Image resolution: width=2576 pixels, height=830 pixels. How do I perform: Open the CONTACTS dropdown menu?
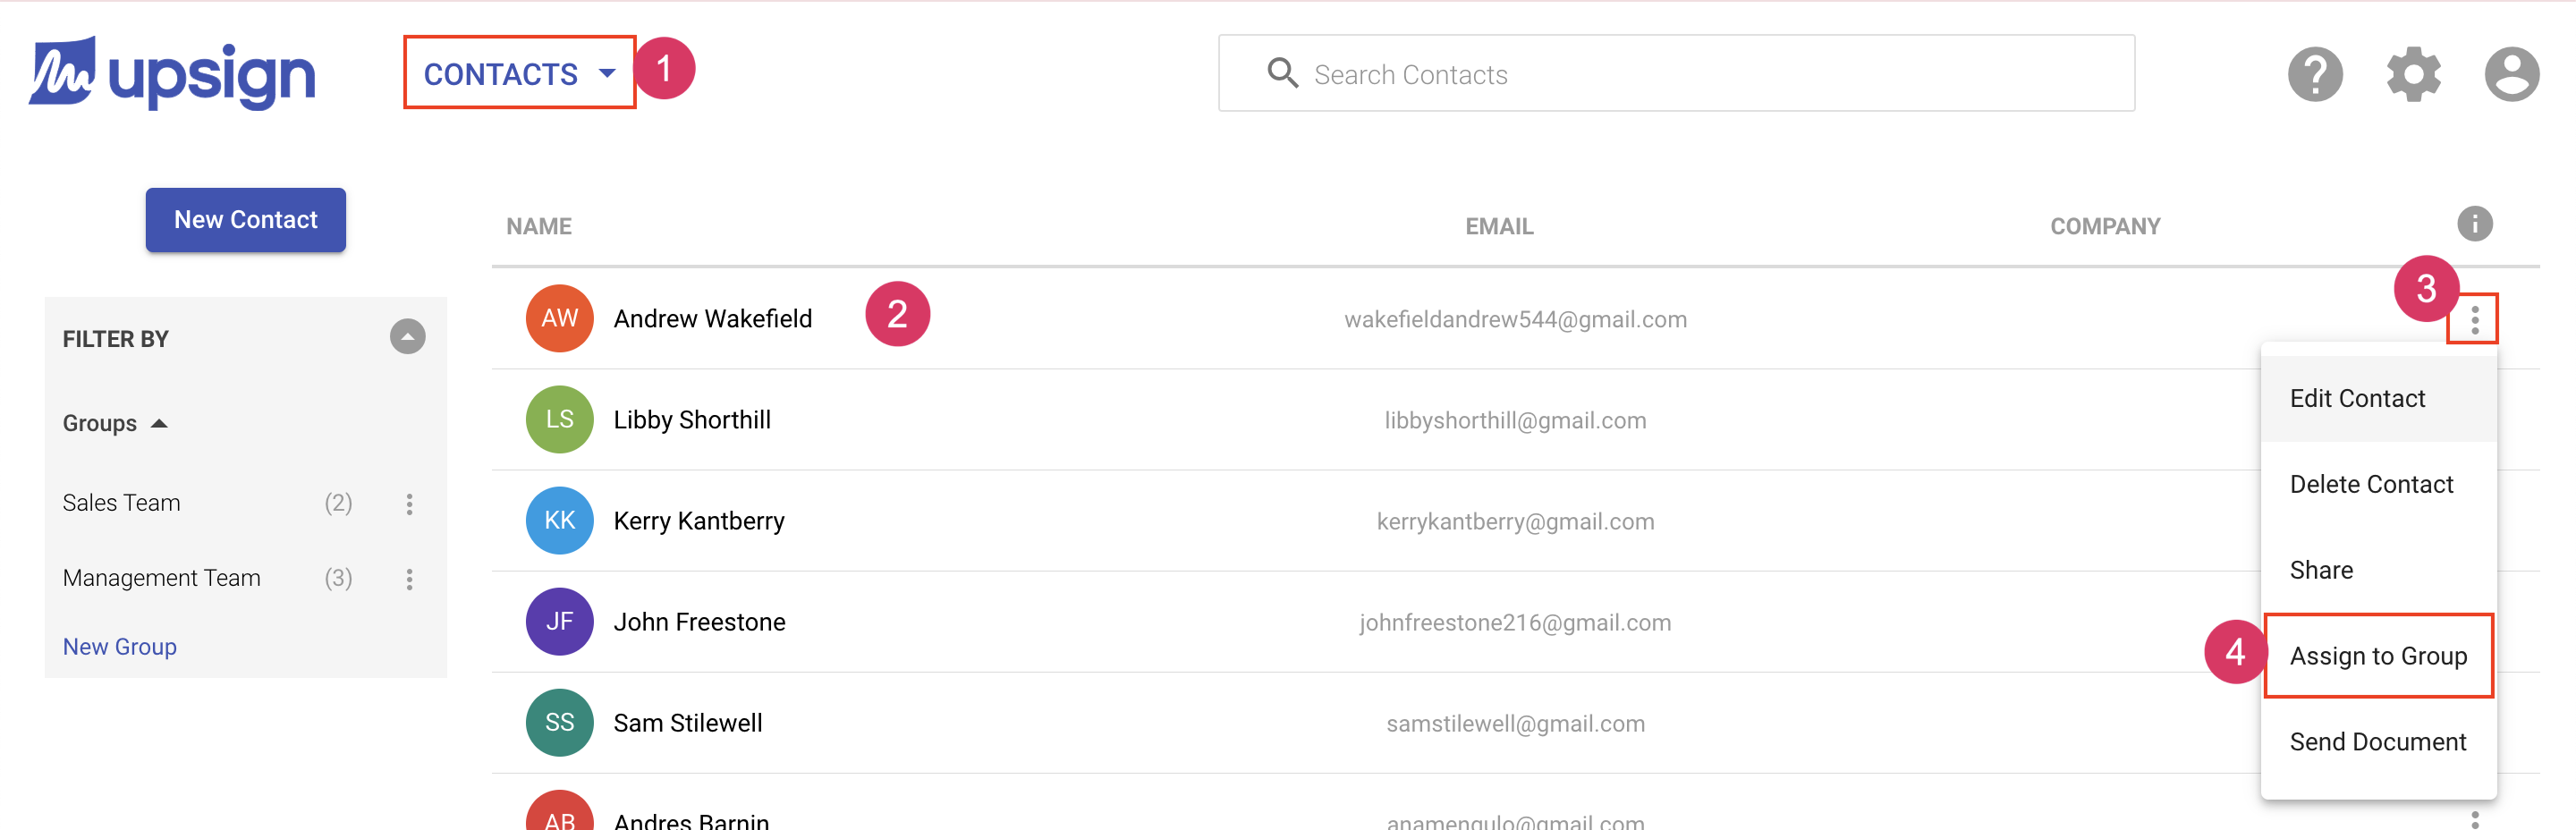pos(519,74)
